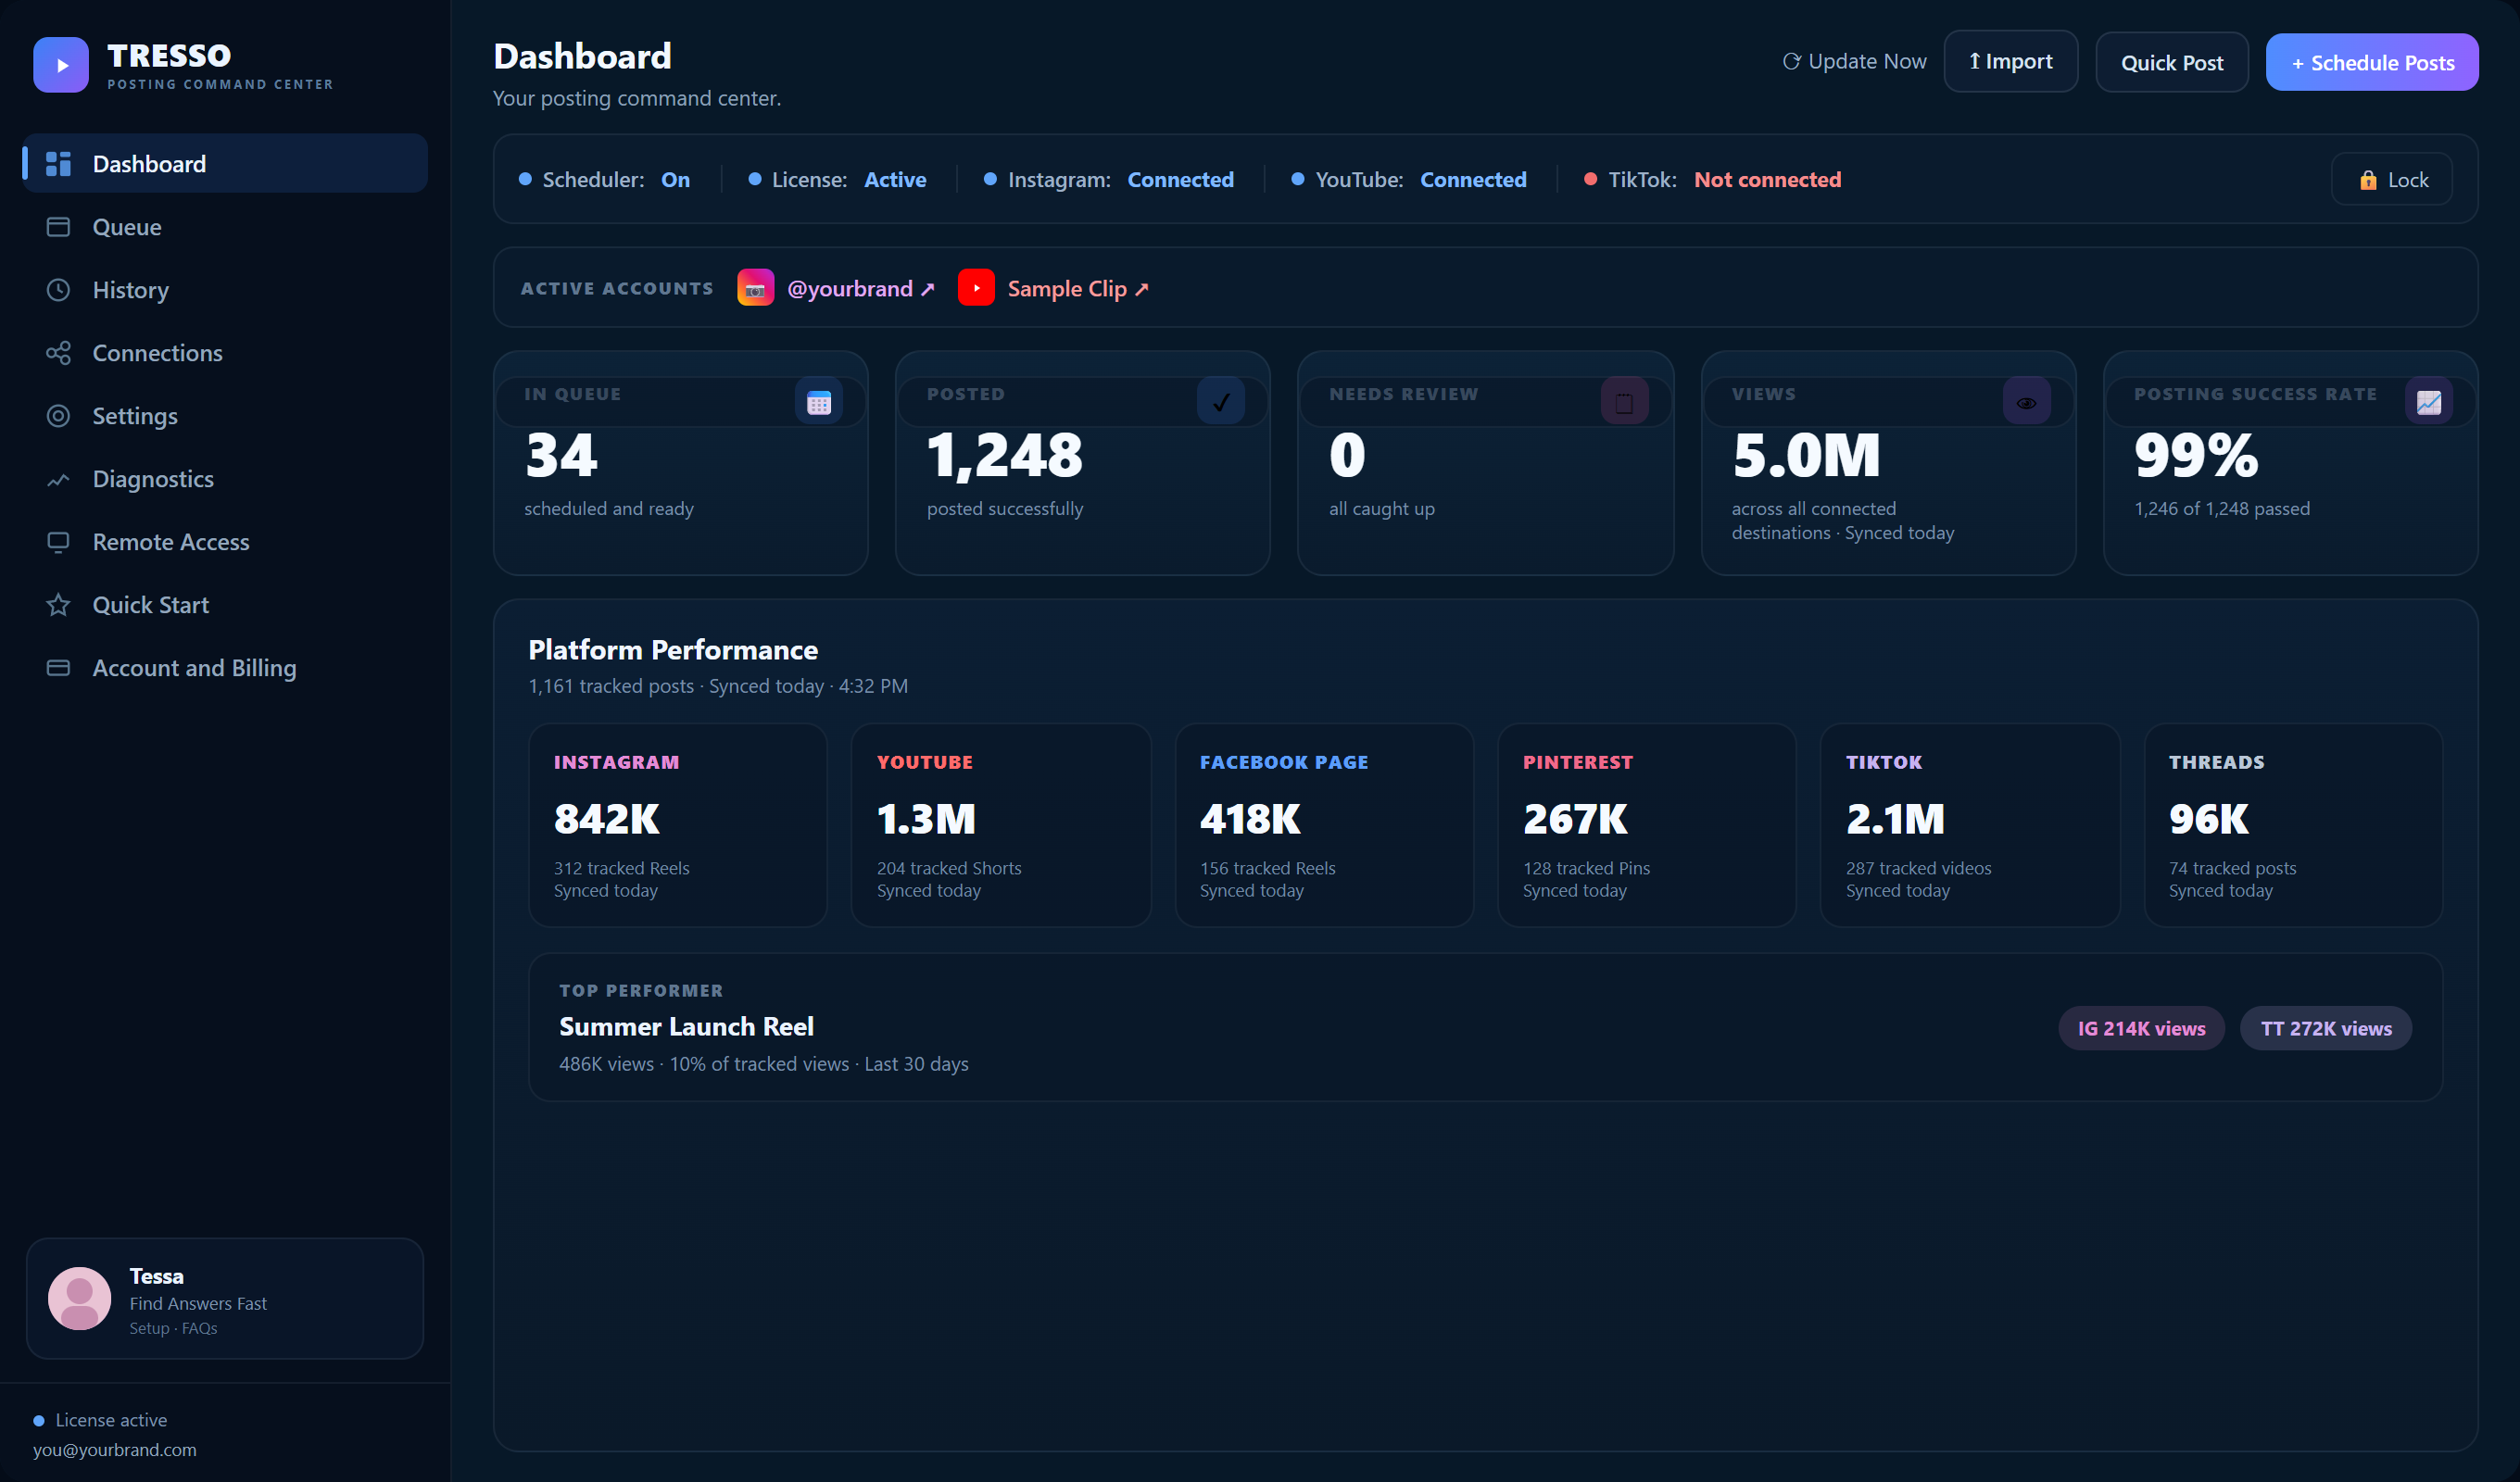Viewport: 2520px width, 1482px height.
Task: Click the Posted checkmark icon
Action: coord(1221,402)
